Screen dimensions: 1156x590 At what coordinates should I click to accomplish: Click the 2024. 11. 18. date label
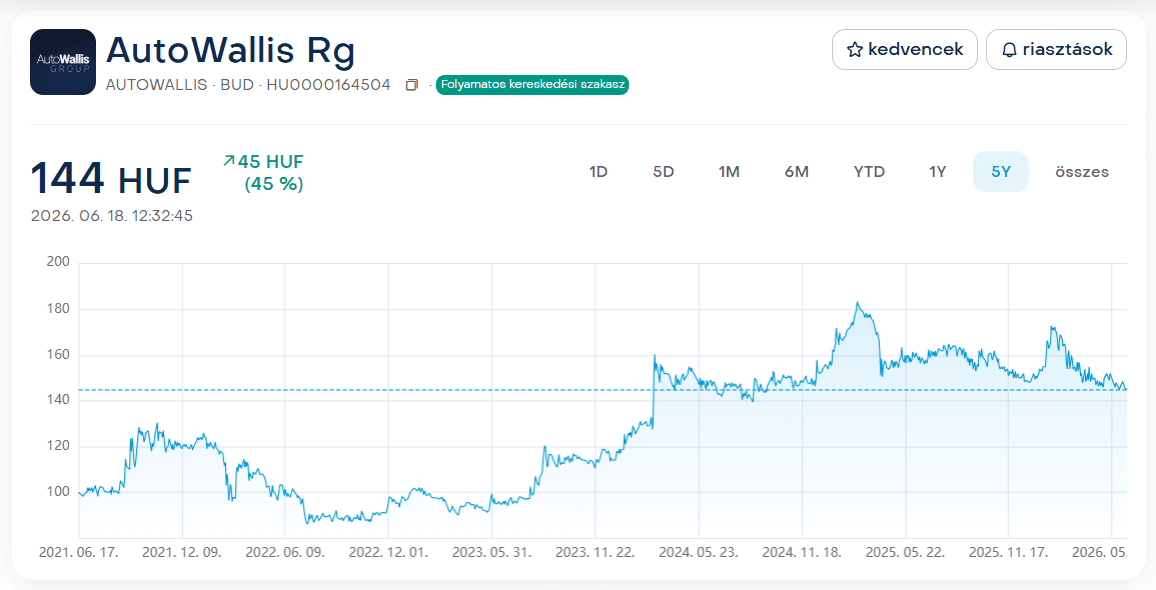[x=801, y=552]
